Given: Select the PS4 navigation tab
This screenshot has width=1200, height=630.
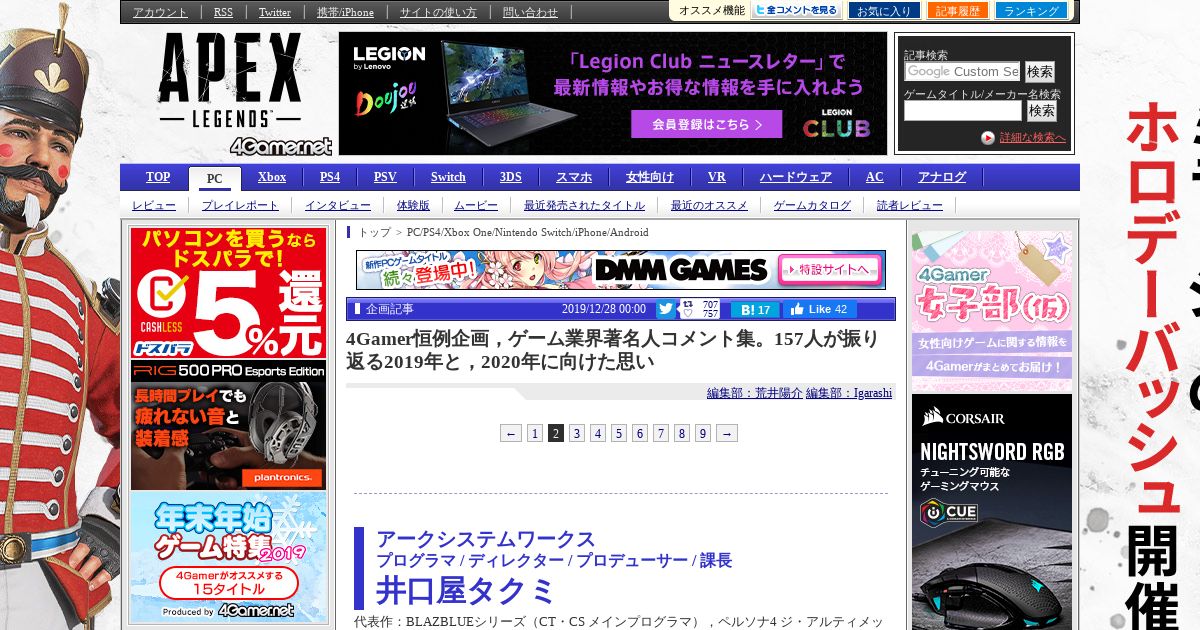Looking at the screenshot, I should pos(330,177).
